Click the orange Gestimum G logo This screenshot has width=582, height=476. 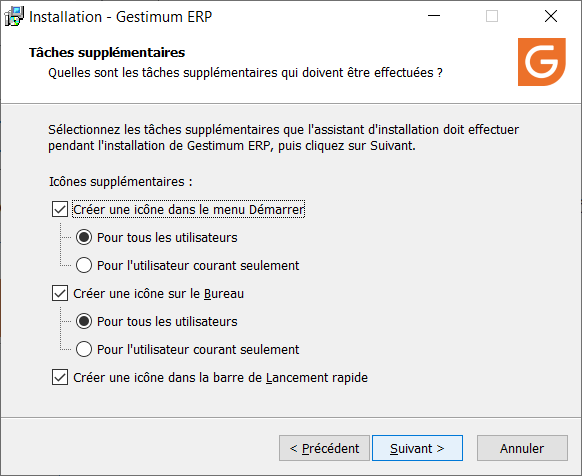pyautogui.click(x=542, y=62)
